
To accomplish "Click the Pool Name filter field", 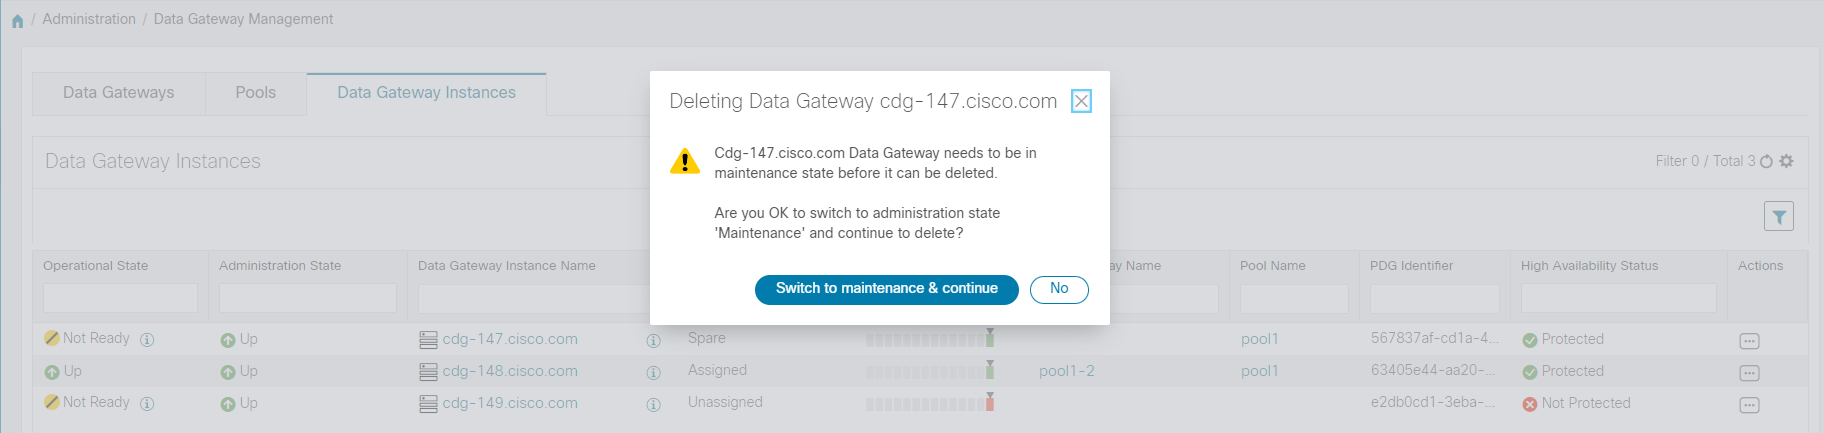I will (1294, 298).
